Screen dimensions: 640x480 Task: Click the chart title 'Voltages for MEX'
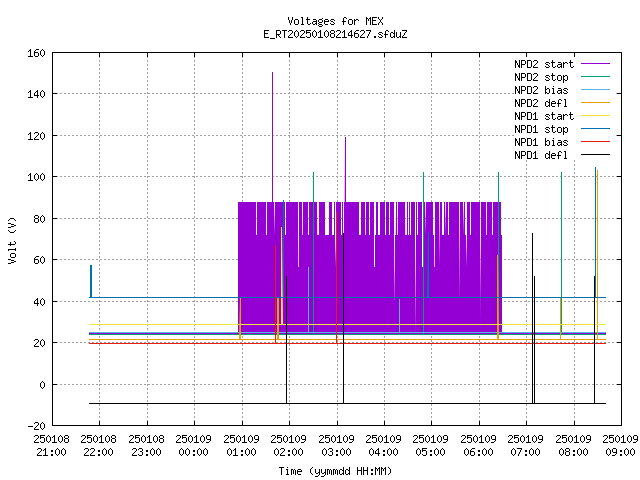335,21
